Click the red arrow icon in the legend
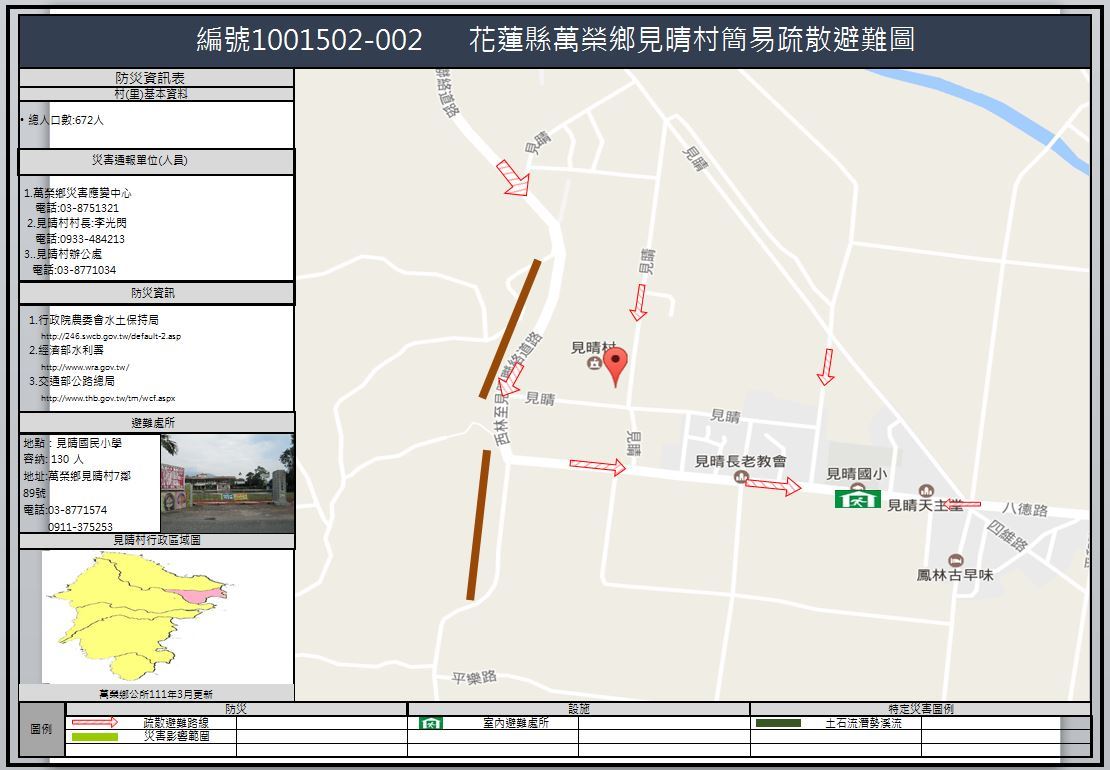1110x770 pixels. point(95,722)
